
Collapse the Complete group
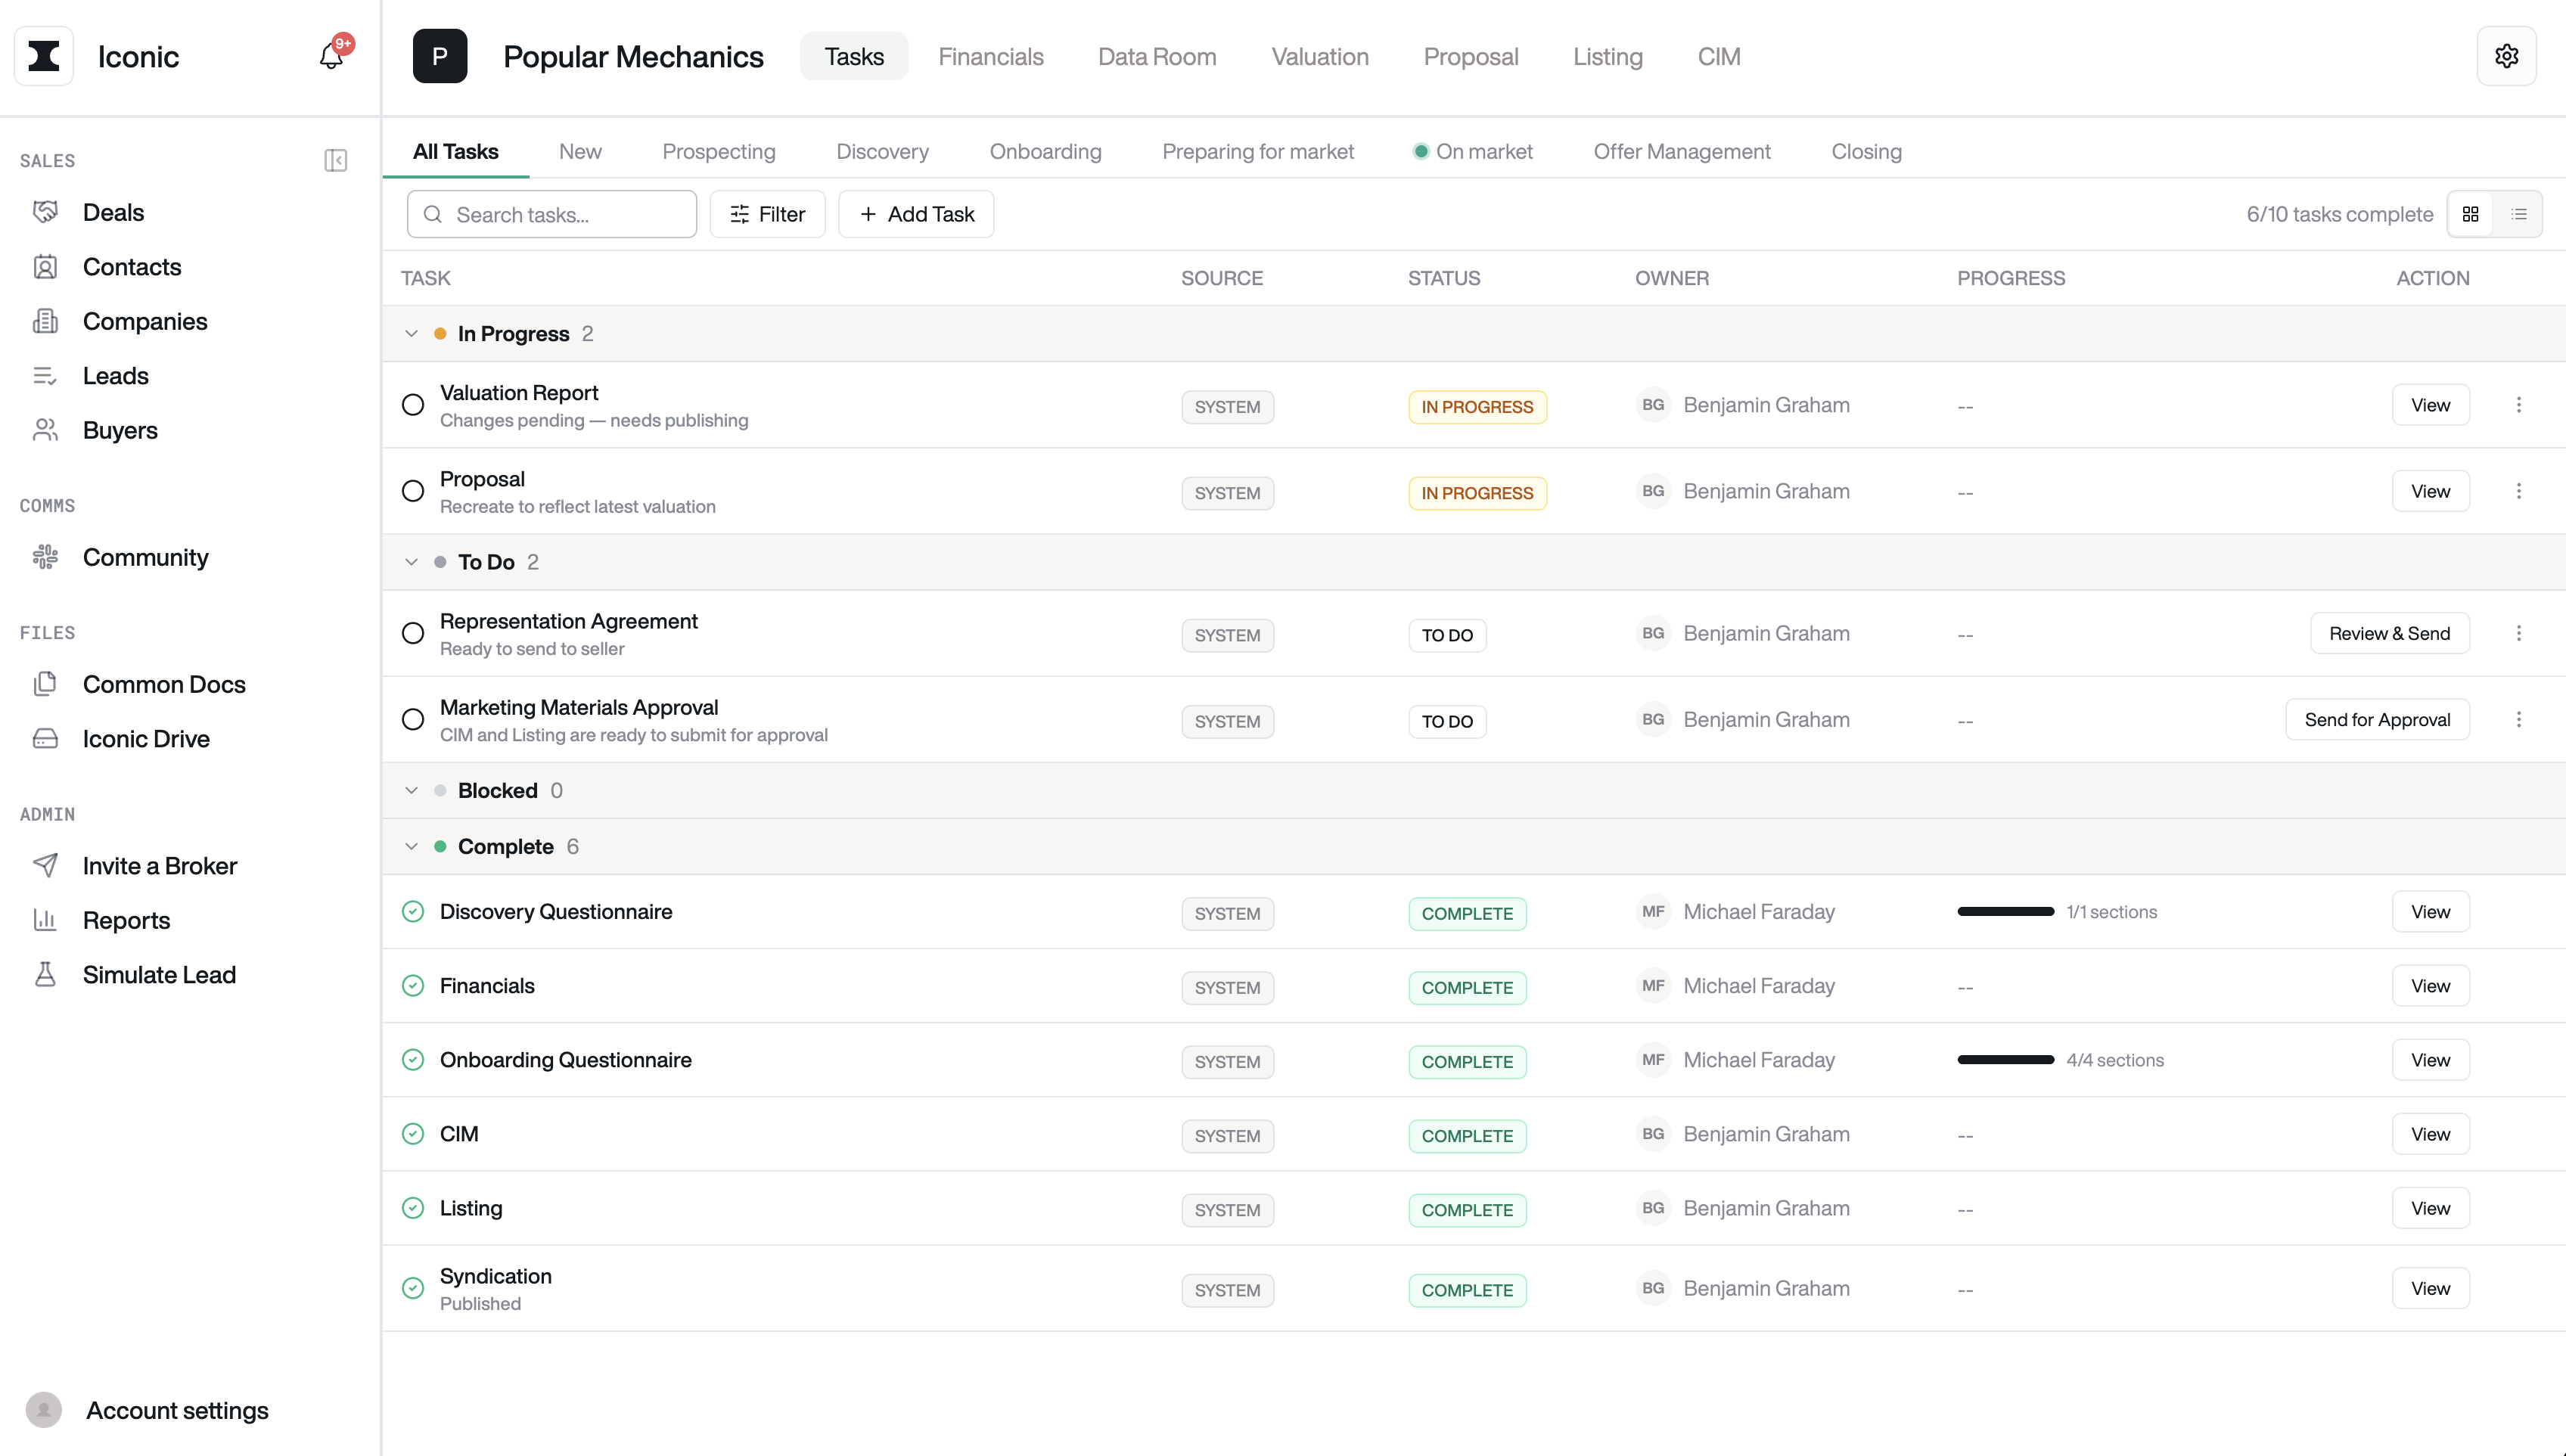pyautogui.click(x=411, y=846)
